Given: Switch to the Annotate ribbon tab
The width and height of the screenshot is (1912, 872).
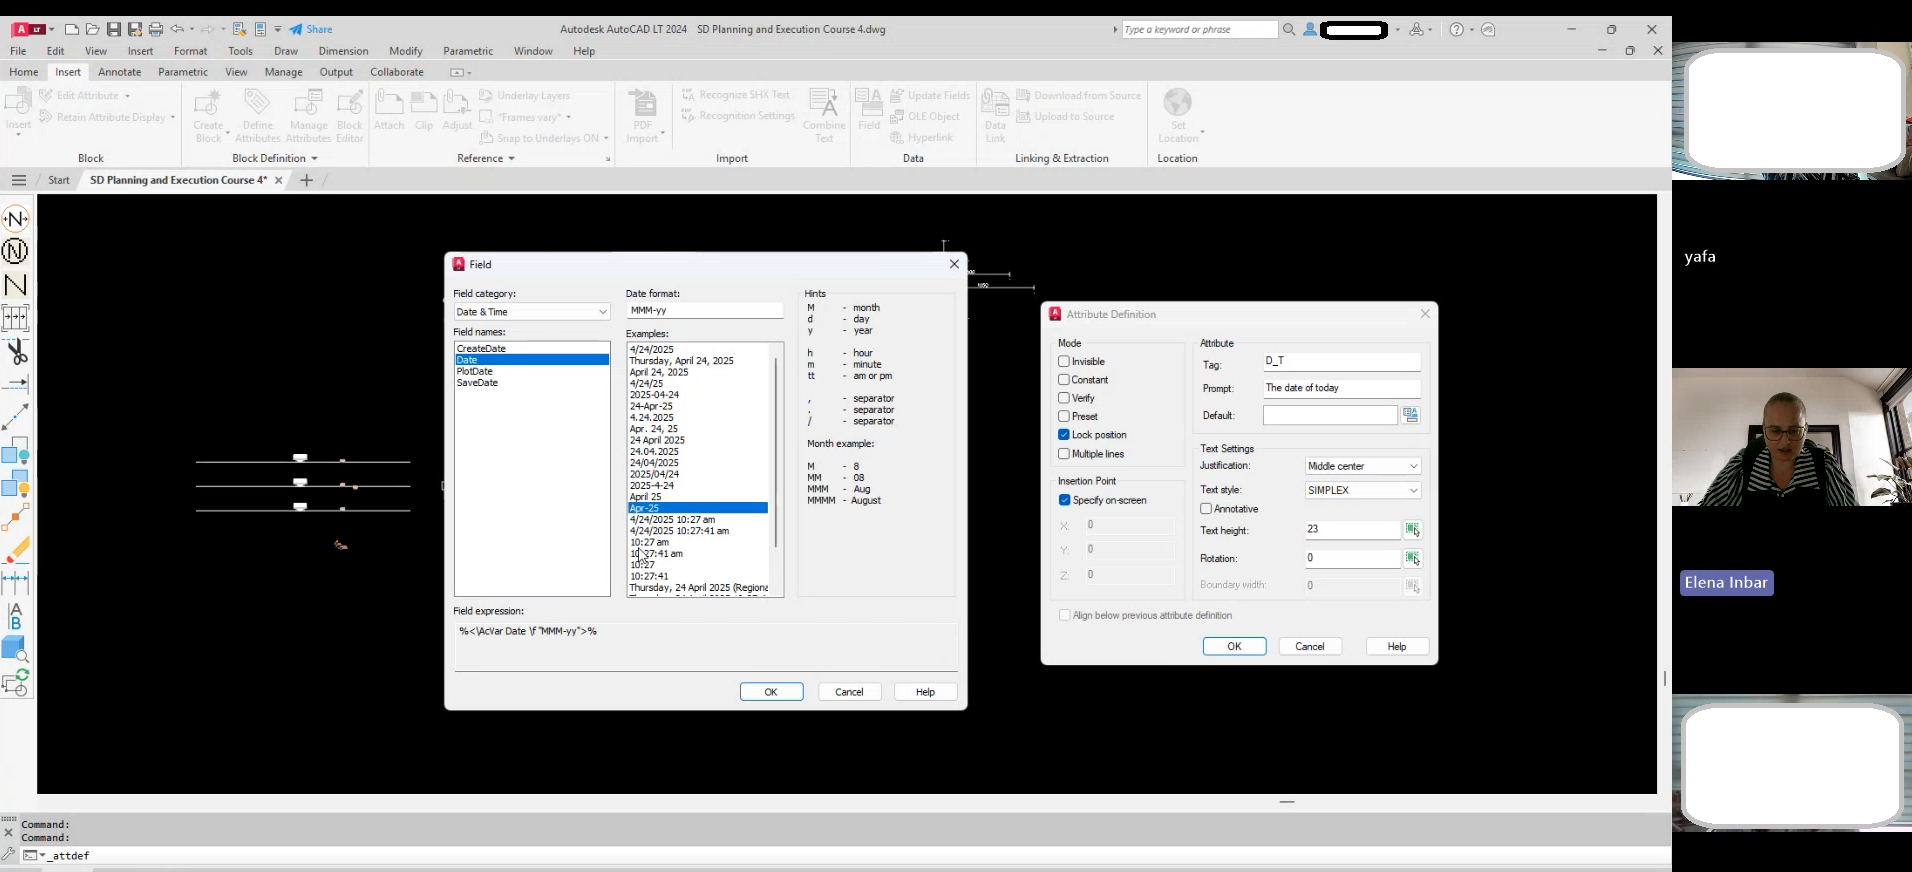Looking at the screenshot, I should [119, 72].
